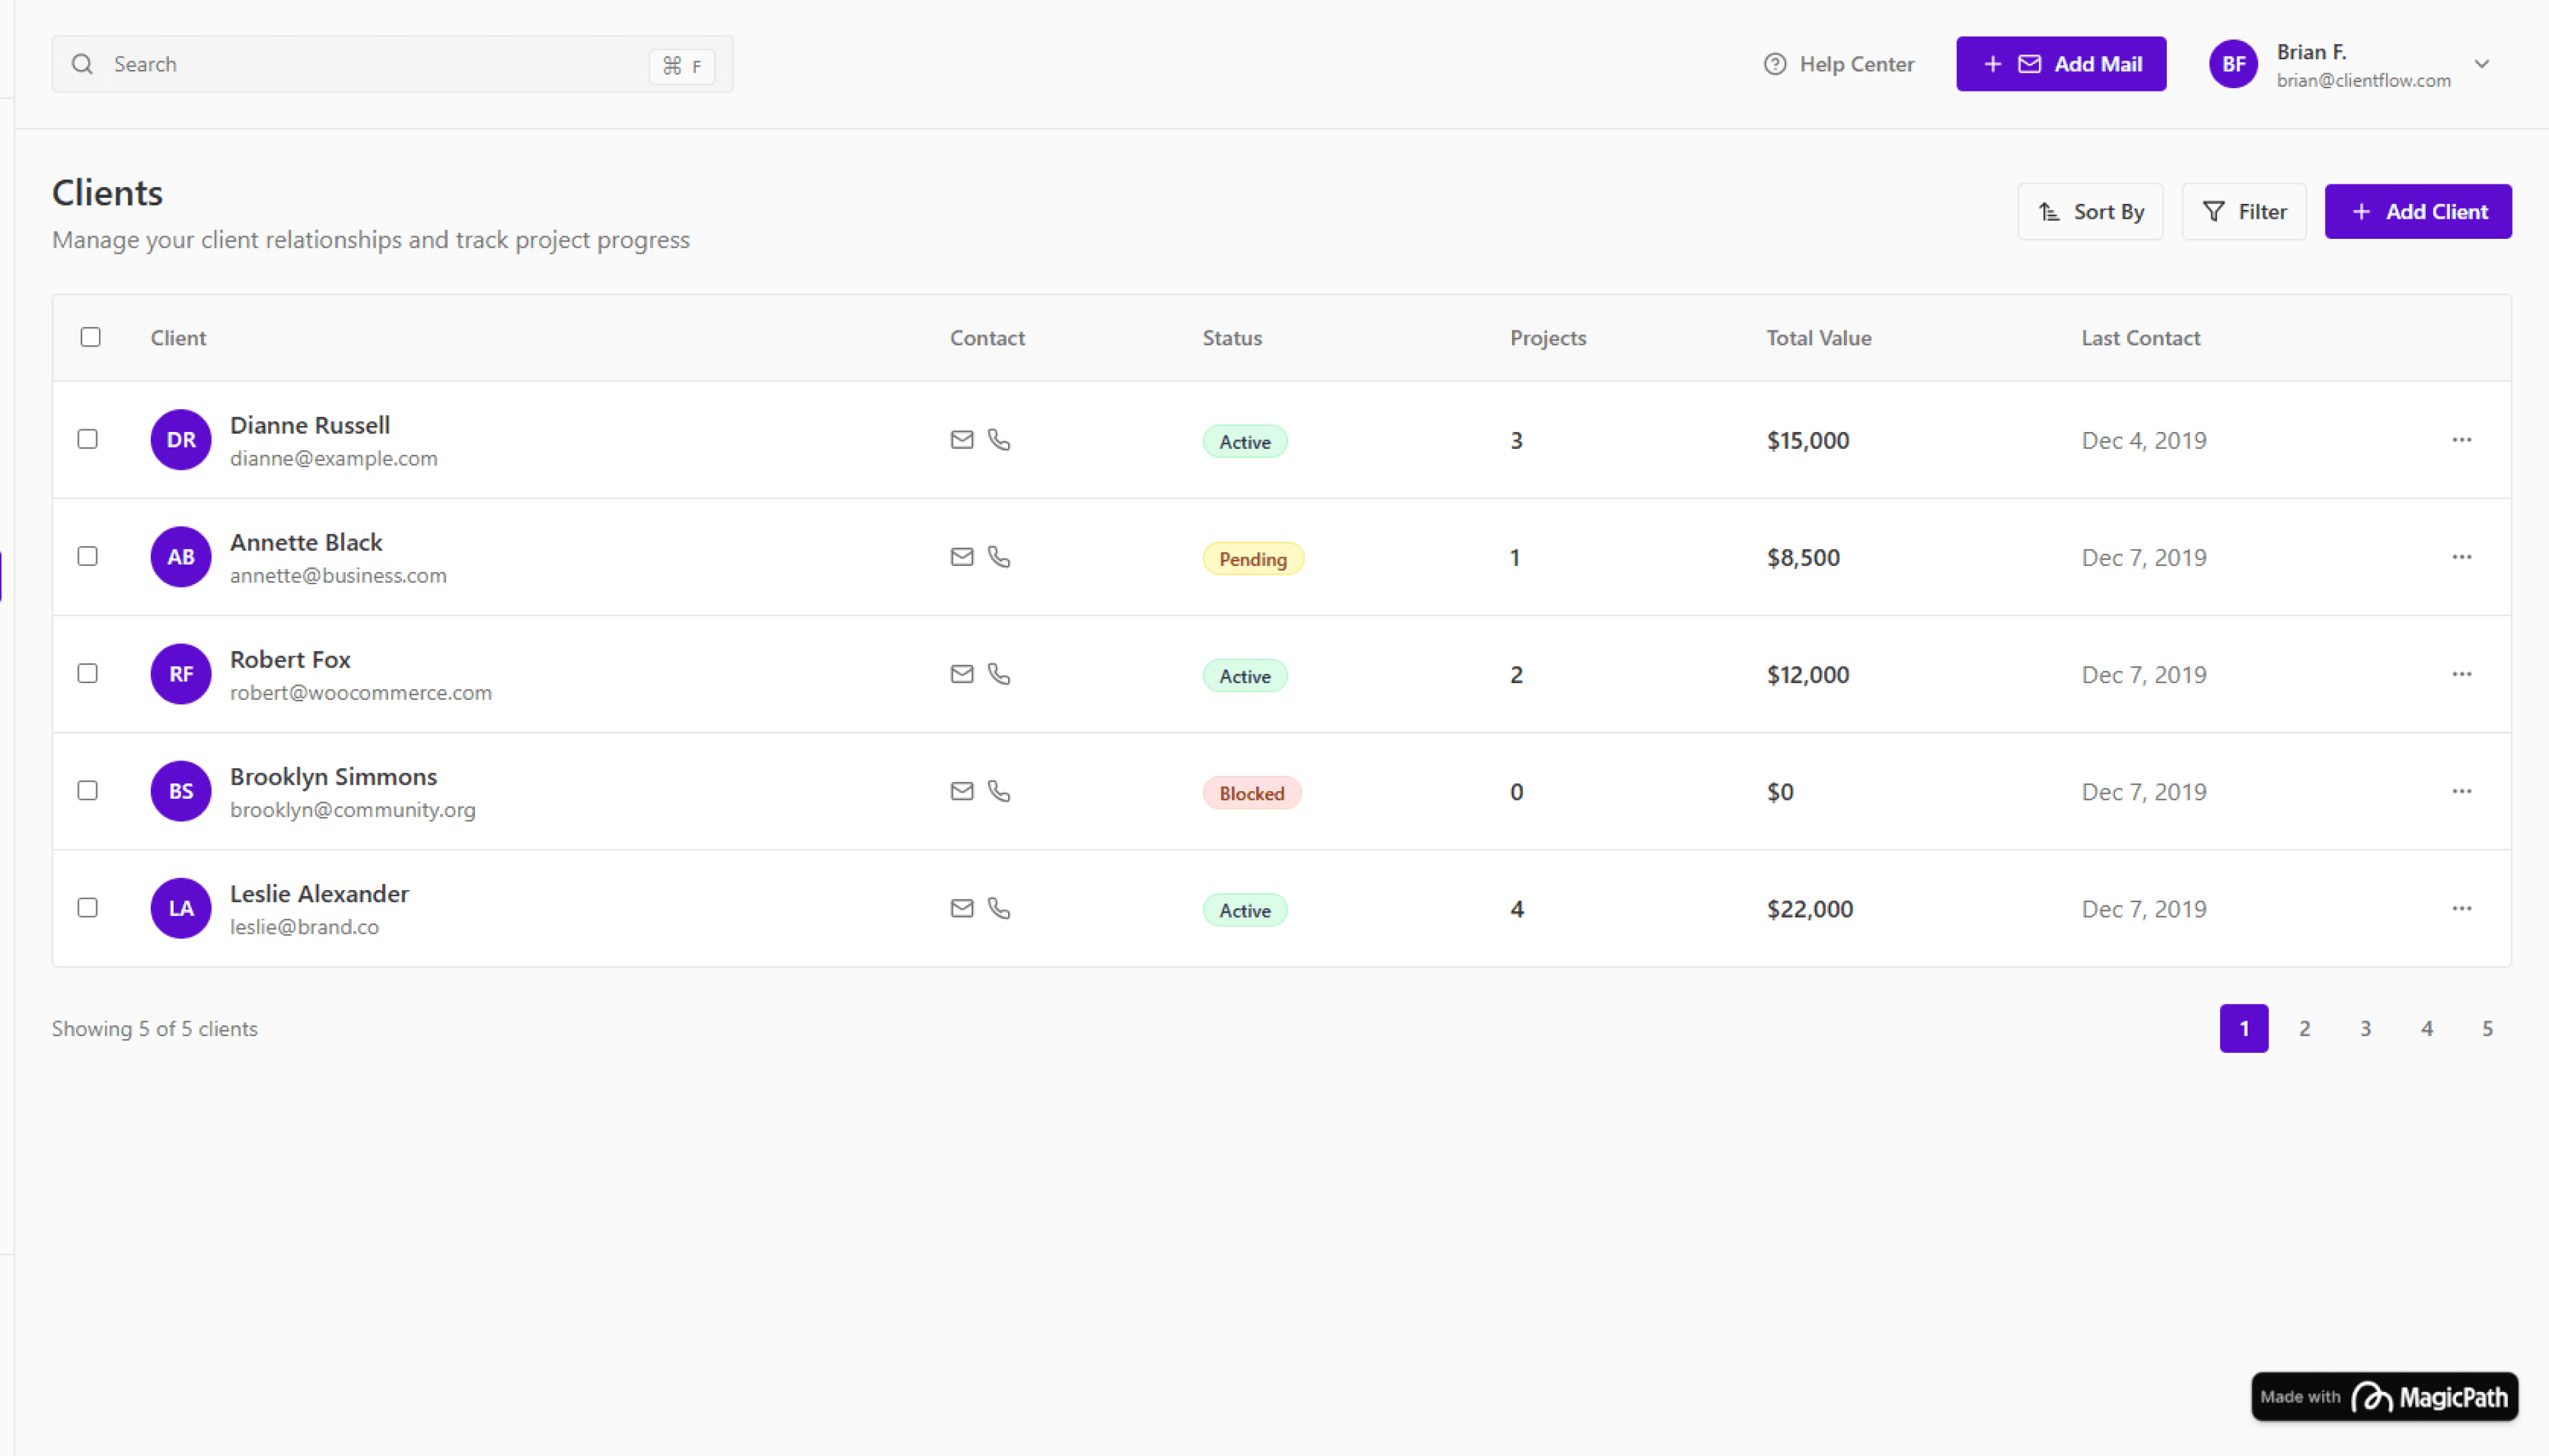2549x1456 pixels.
Task: Open the Help Center link
Action: [1838, 64]
